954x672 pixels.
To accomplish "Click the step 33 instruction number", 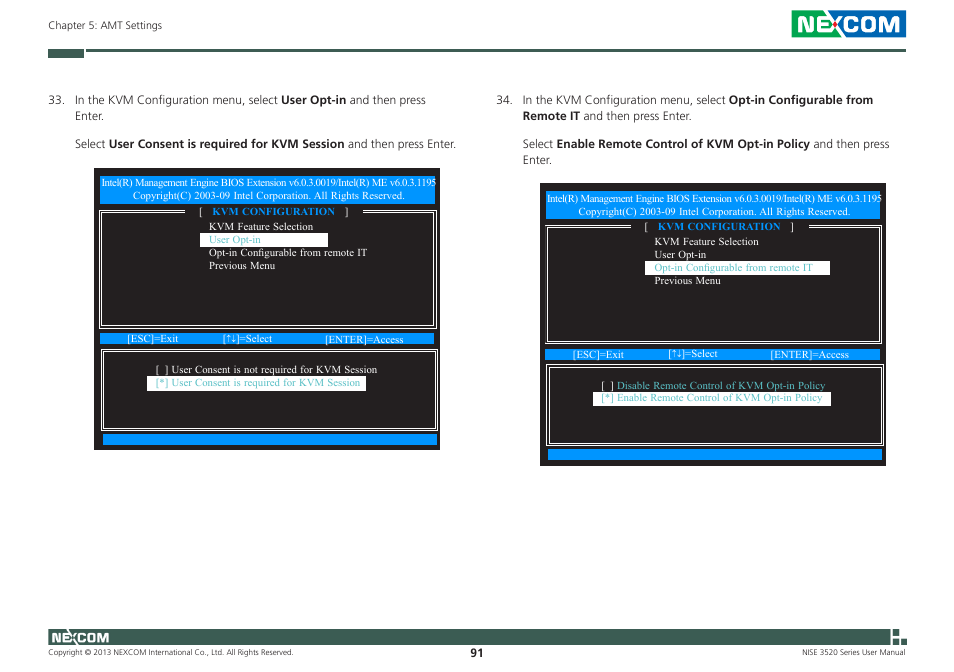I will pyautogui.click(x=56, y=100).
